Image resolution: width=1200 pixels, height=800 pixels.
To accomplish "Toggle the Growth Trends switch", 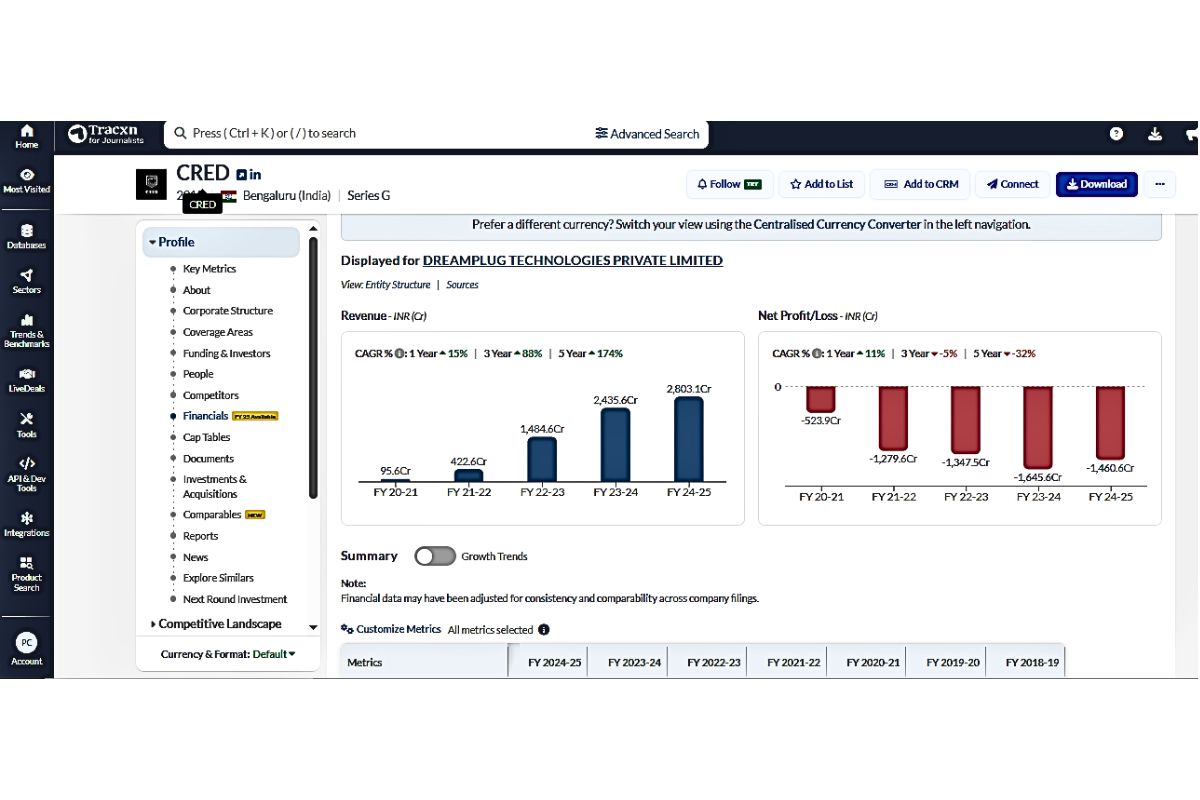I will click(x=435, y=556).
